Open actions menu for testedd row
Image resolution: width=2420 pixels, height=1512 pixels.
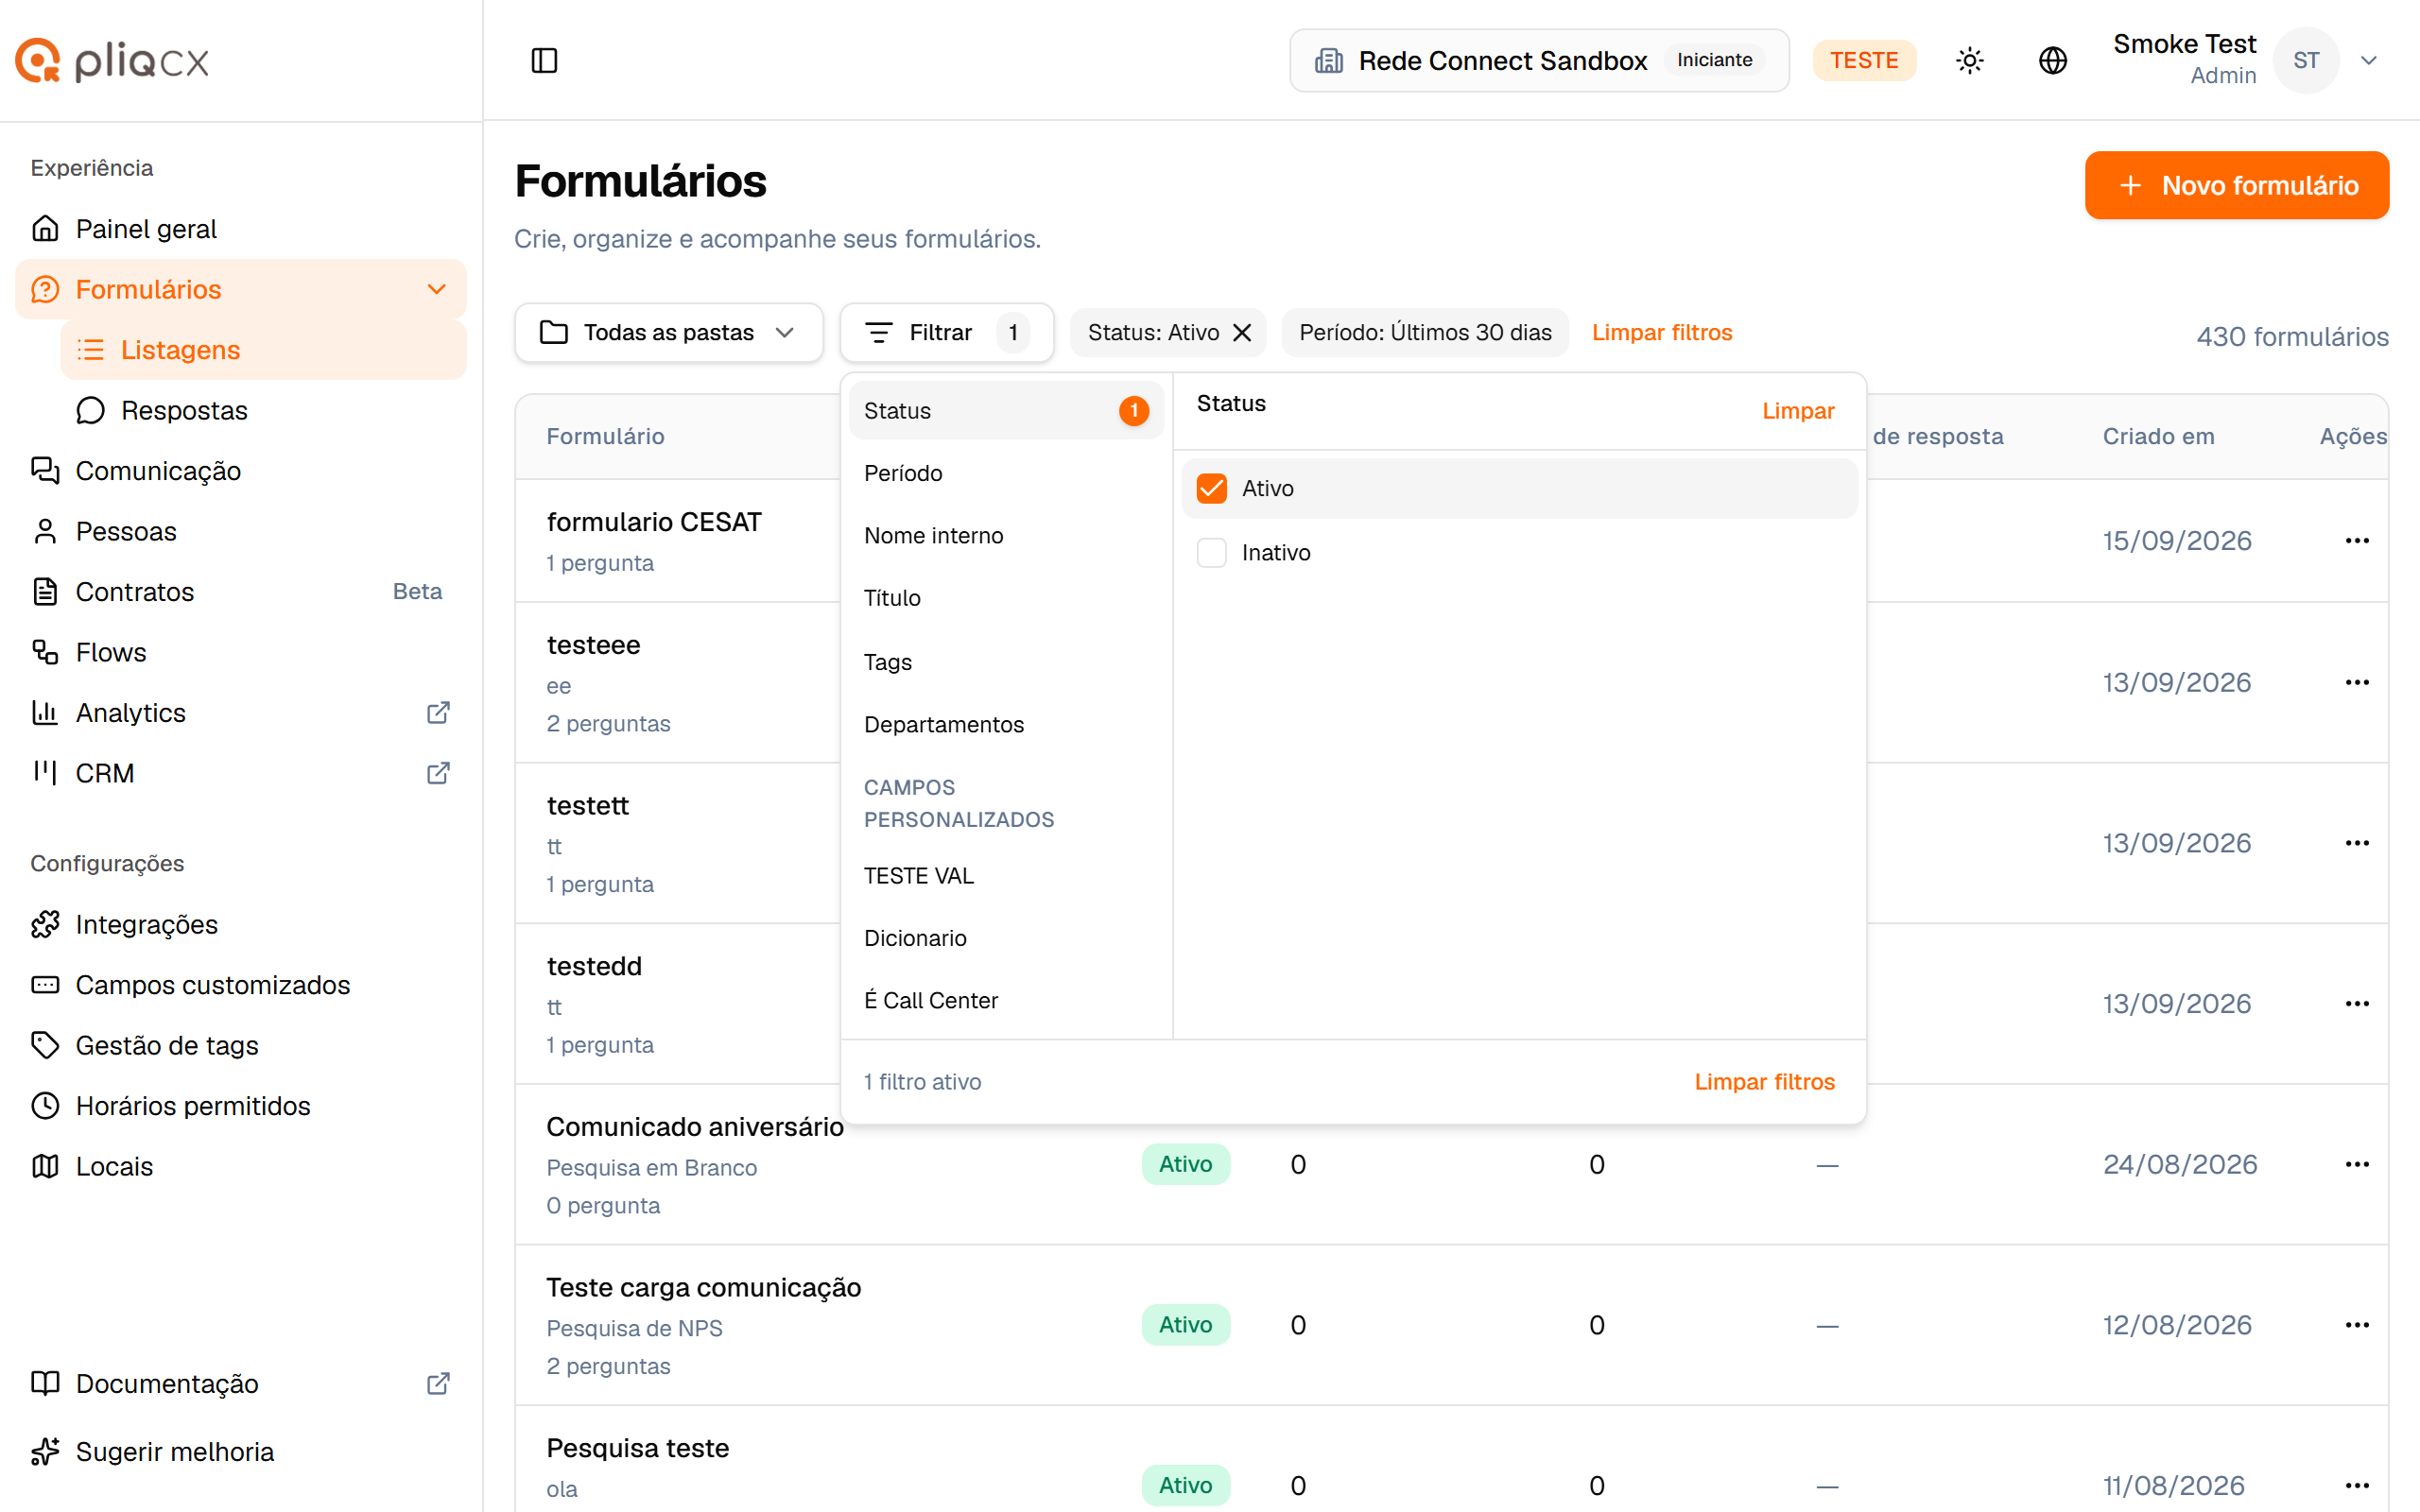(2357, 1003)
